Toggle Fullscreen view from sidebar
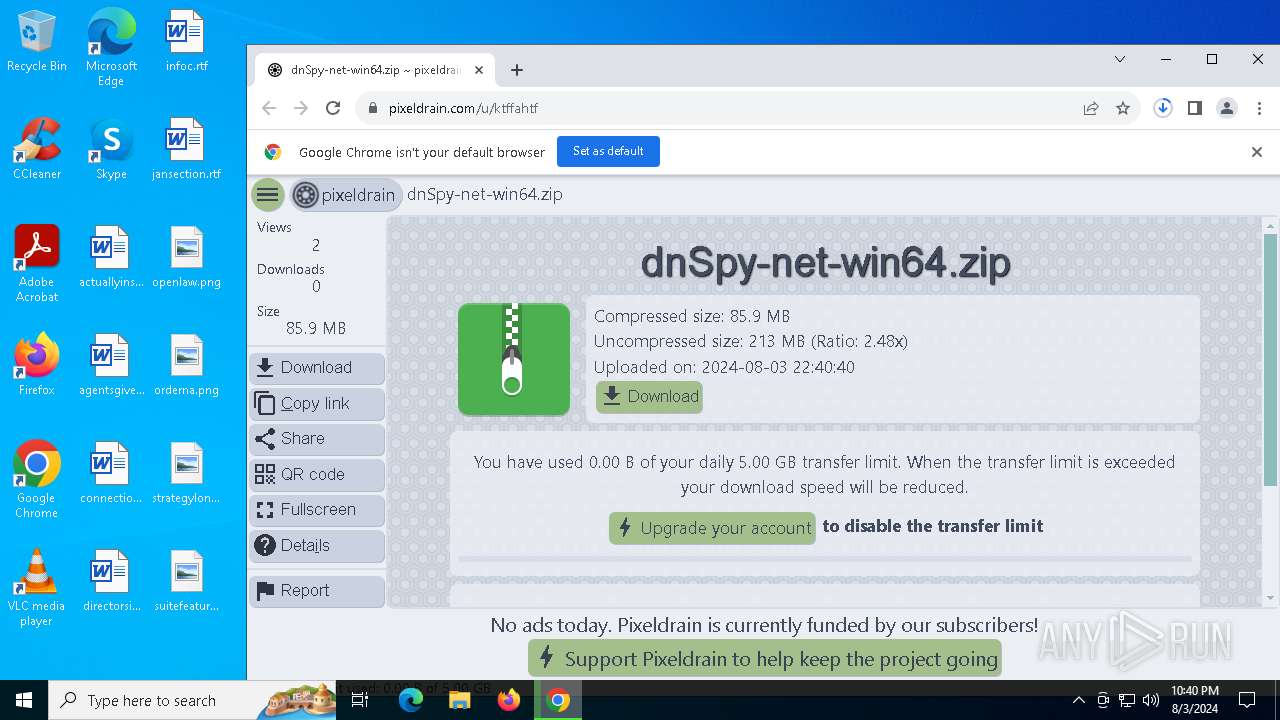Image resolution: width=1280 pixels, height=720 pixels. click(x=317, y=510)
